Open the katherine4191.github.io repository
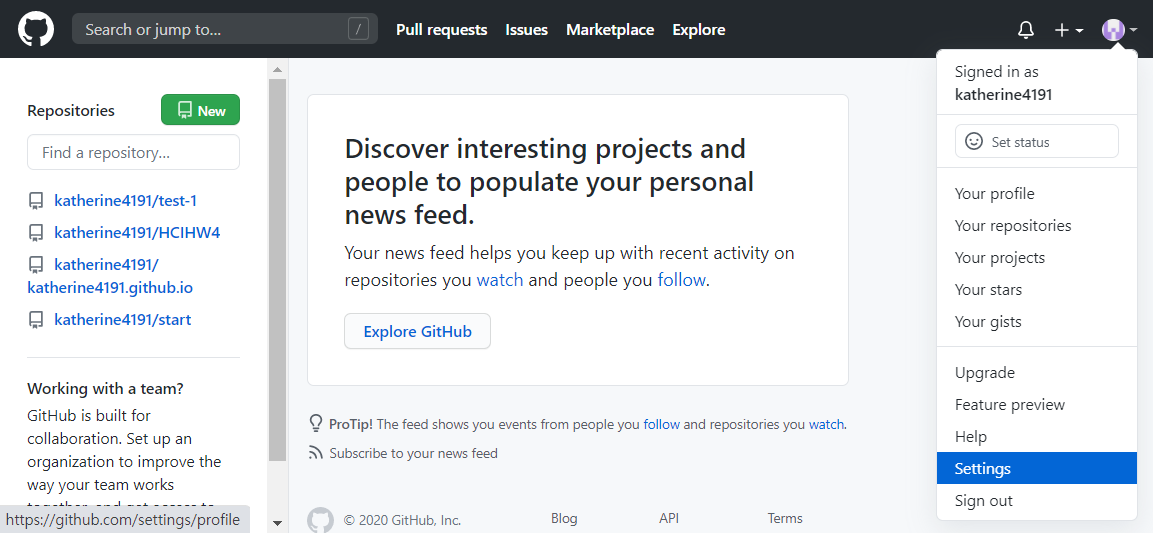 (x=110, y=276)
